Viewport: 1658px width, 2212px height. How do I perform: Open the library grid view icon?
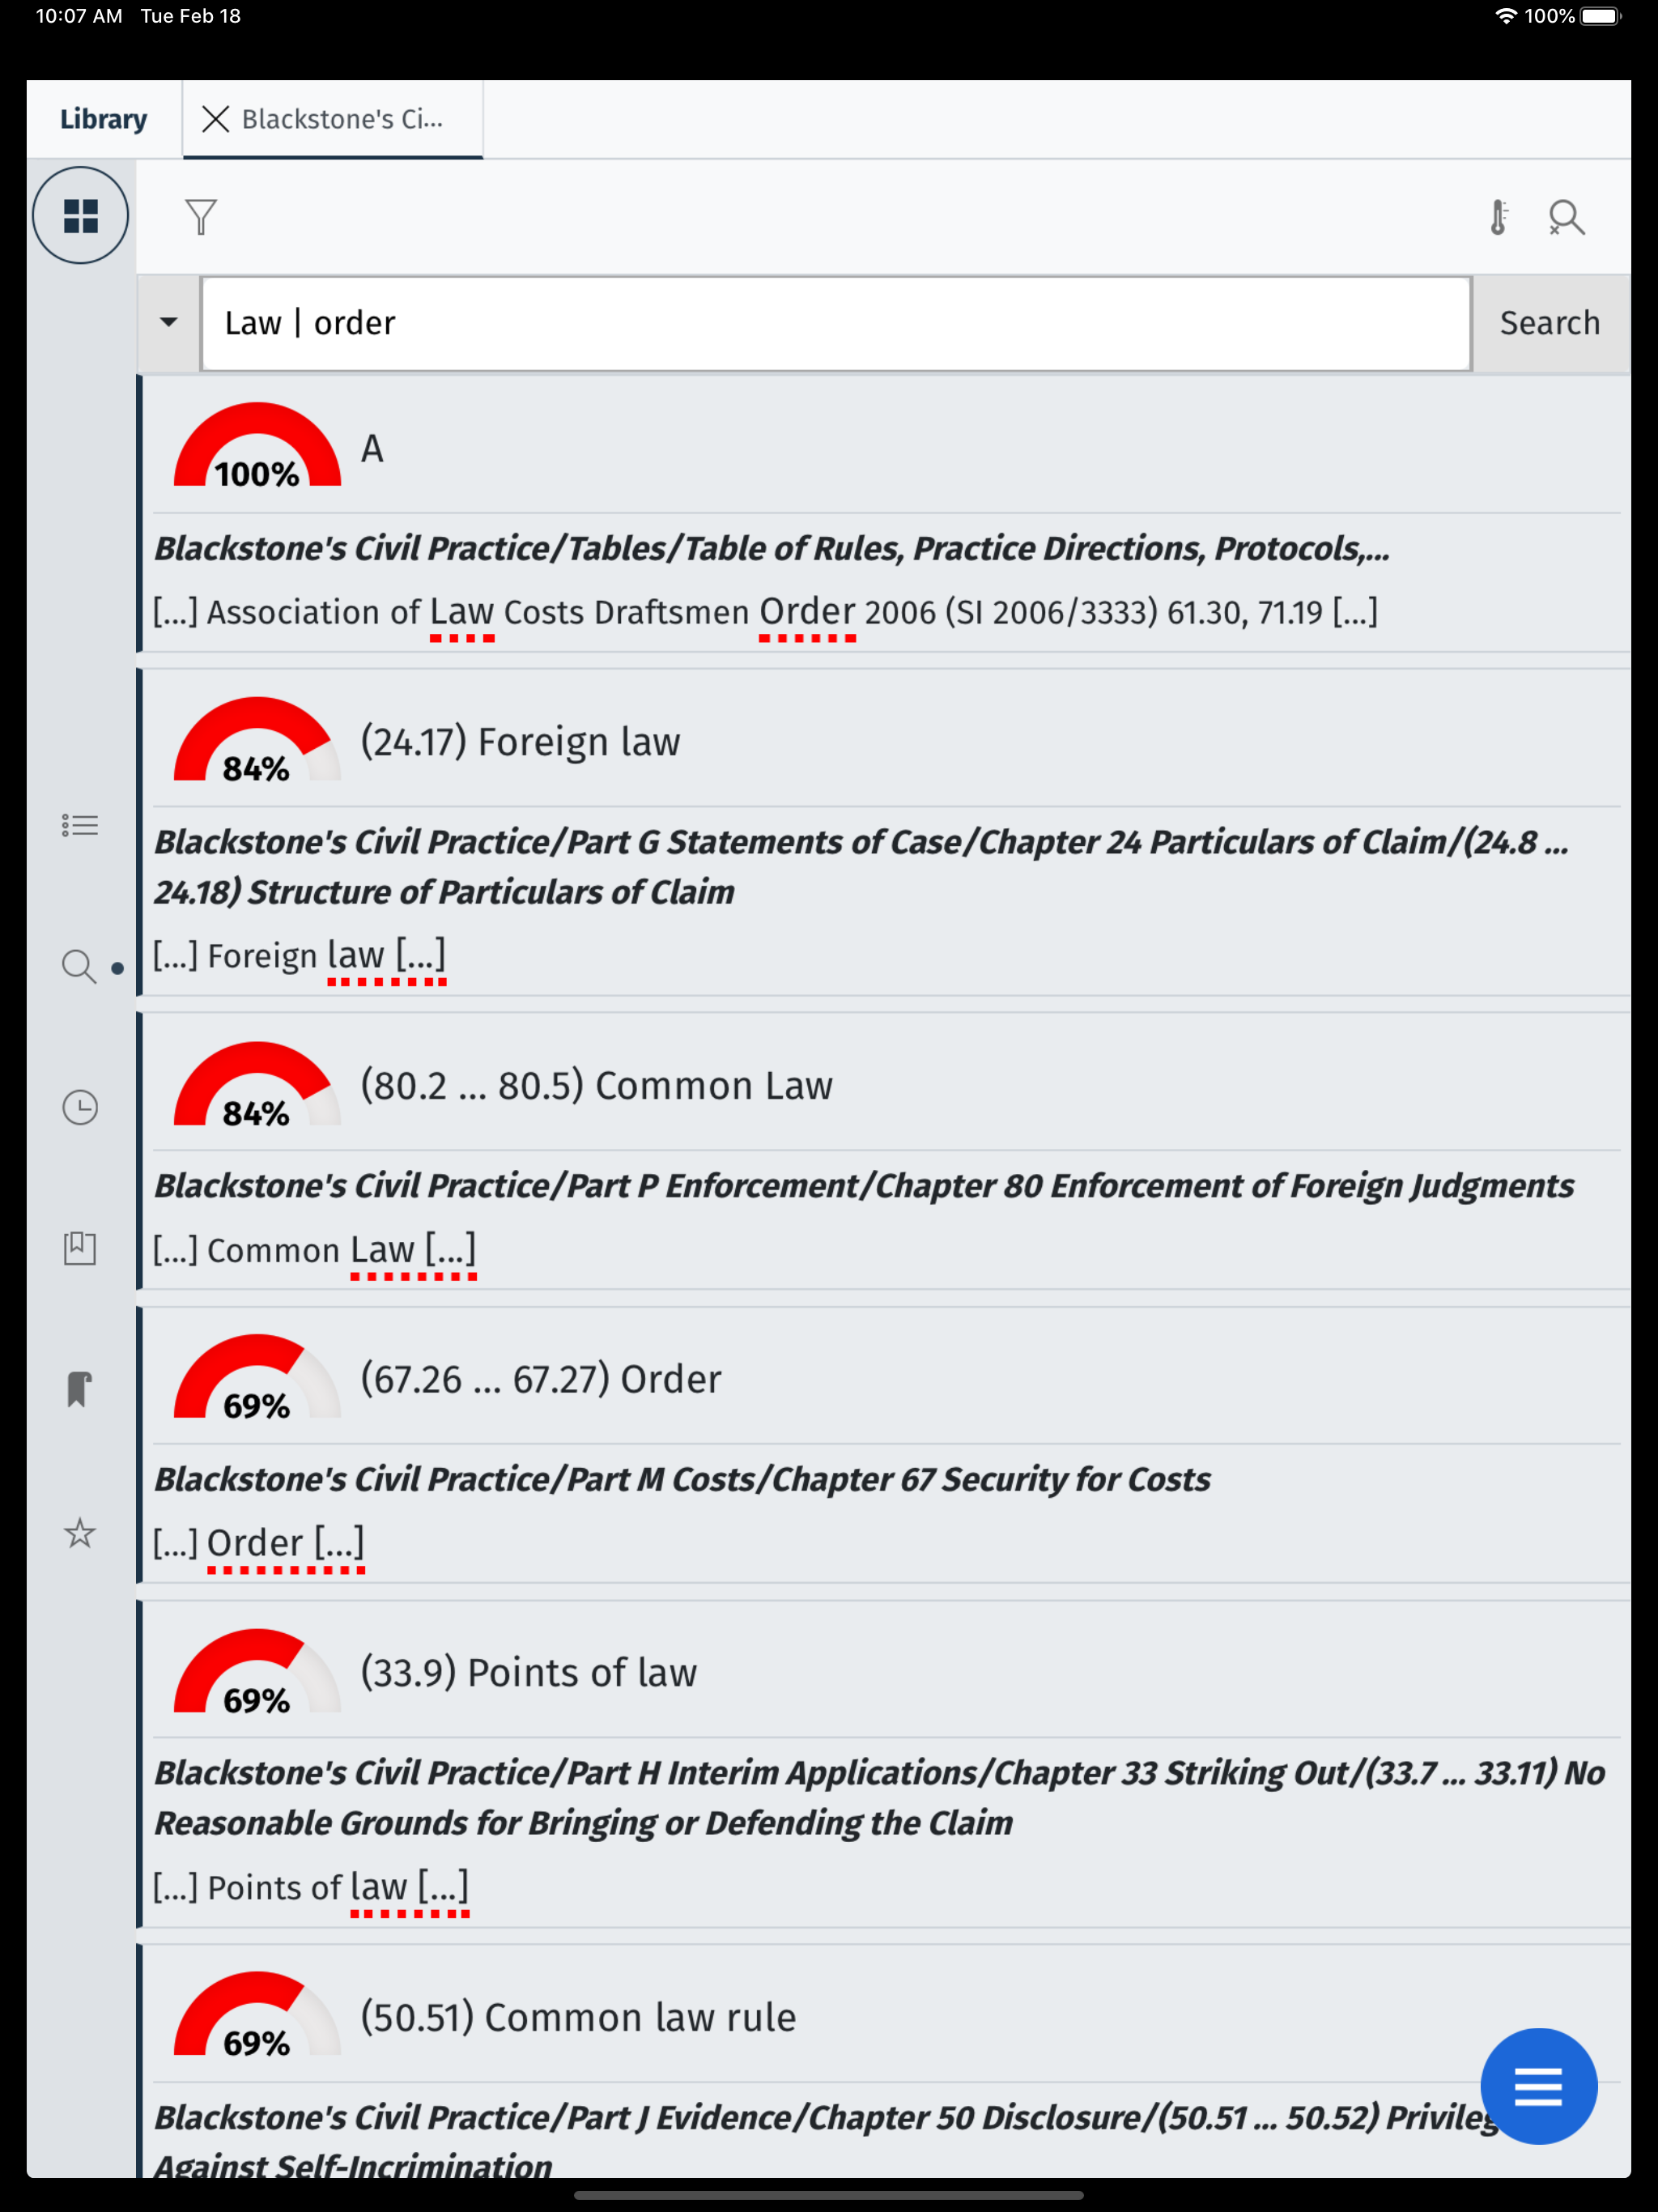point(80,216)
